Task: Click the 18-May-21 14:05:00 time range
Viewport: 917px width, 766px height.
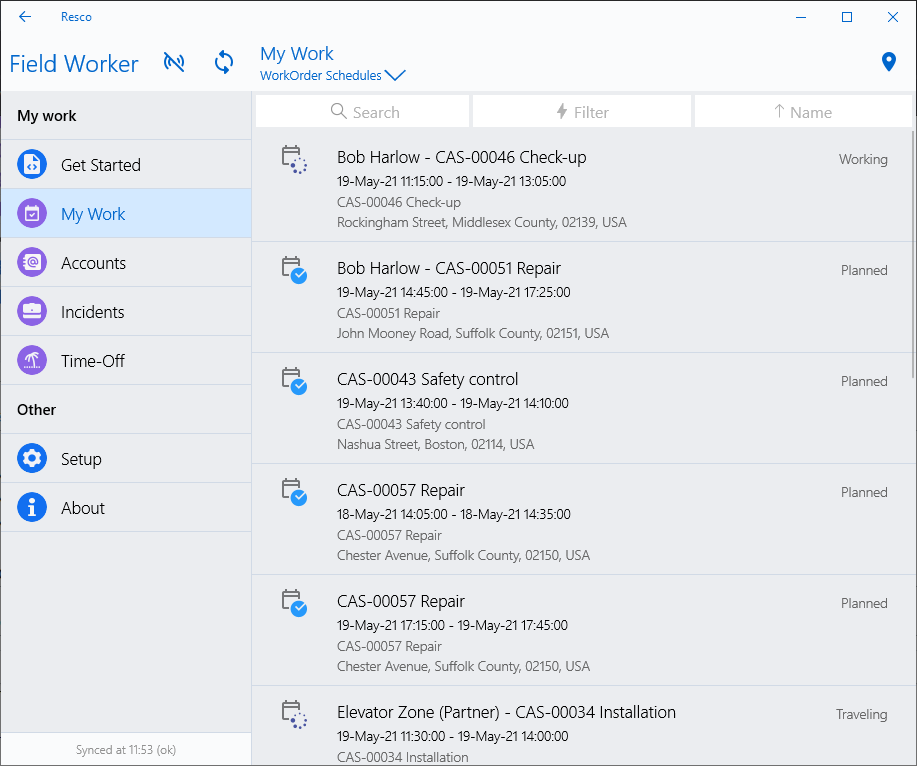Action: [453, 514]
